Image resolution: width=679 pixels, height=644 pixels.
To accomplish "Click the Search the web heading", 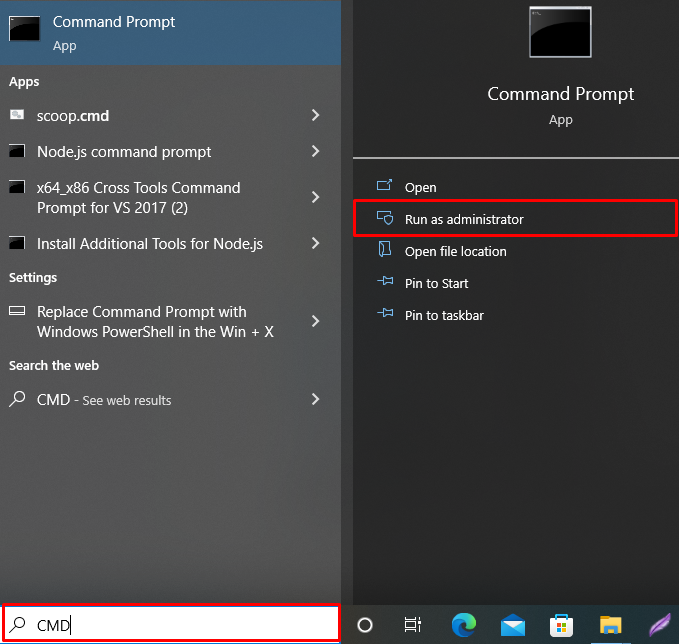I will pos(54,365).
